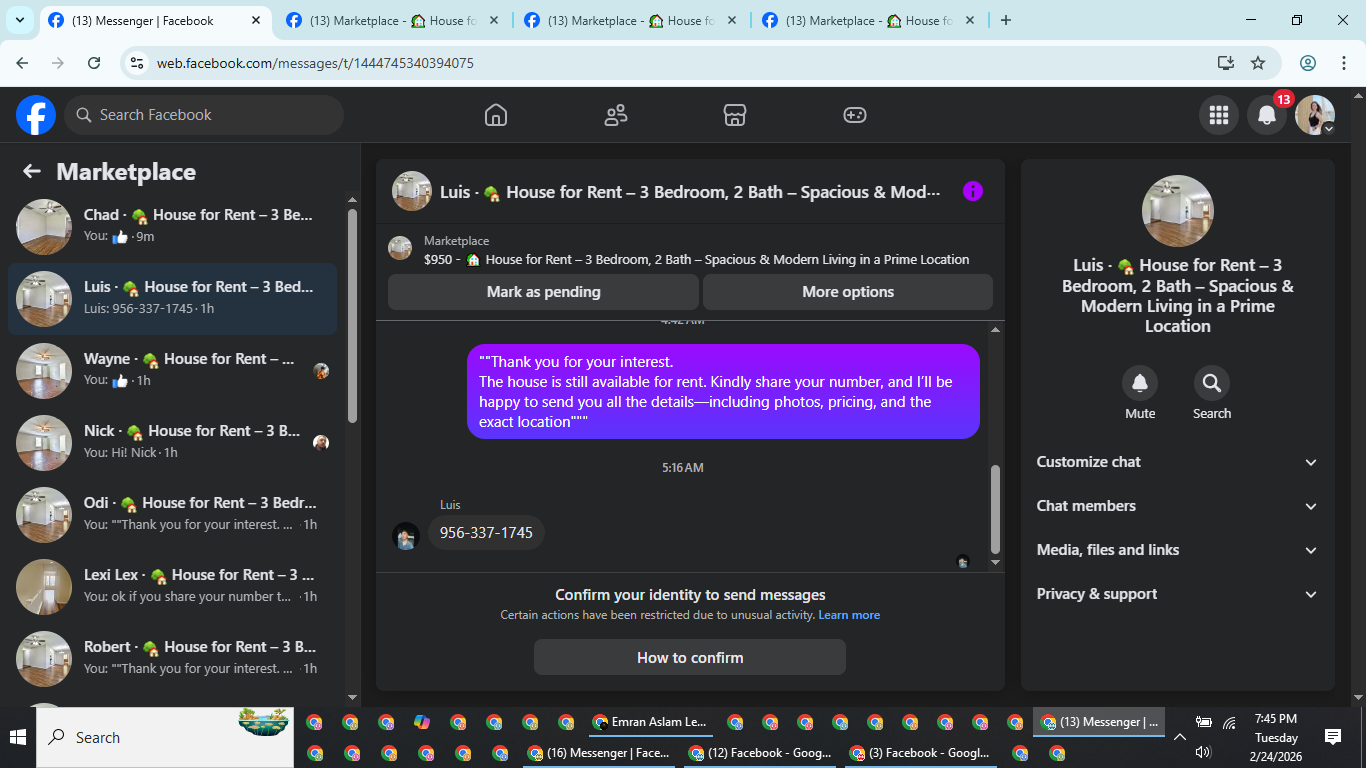This screenshot has height=768, width=1366.
Task: Click the Windows taskbar search box
Action: tap(166, 737)
